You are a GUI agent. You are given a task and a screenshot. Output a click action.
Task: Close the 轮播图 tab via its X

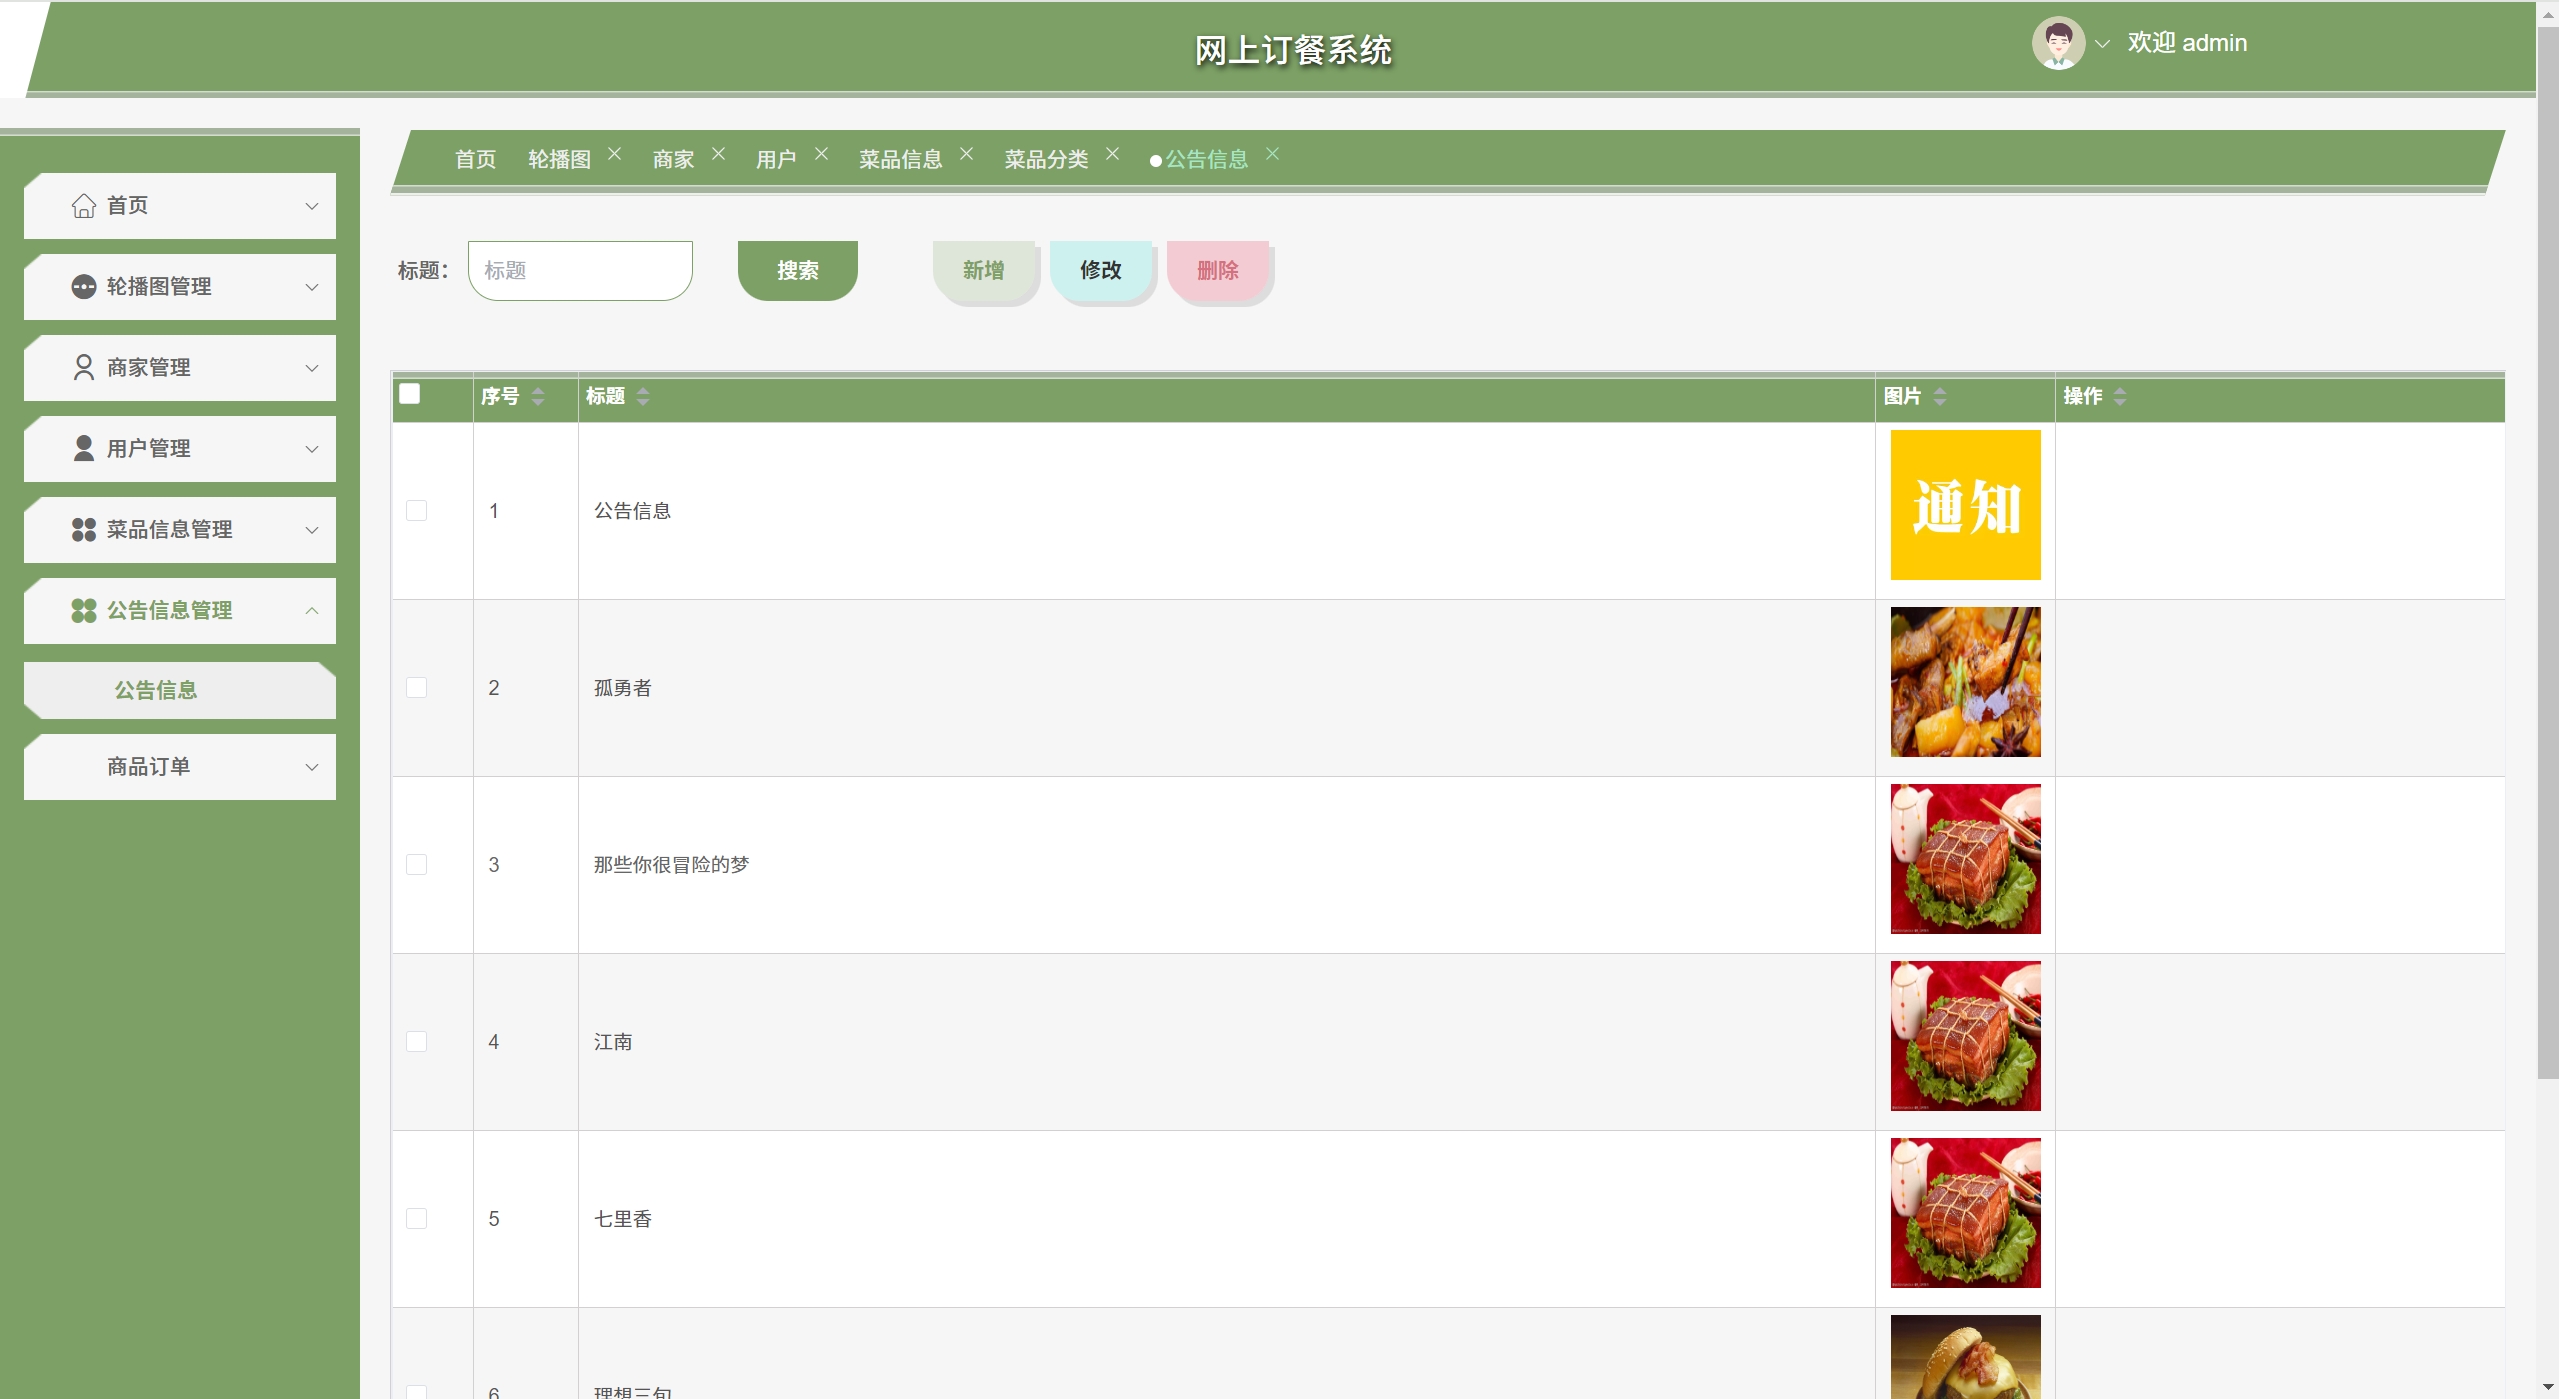pyautogui.click(x=615, y=154)
